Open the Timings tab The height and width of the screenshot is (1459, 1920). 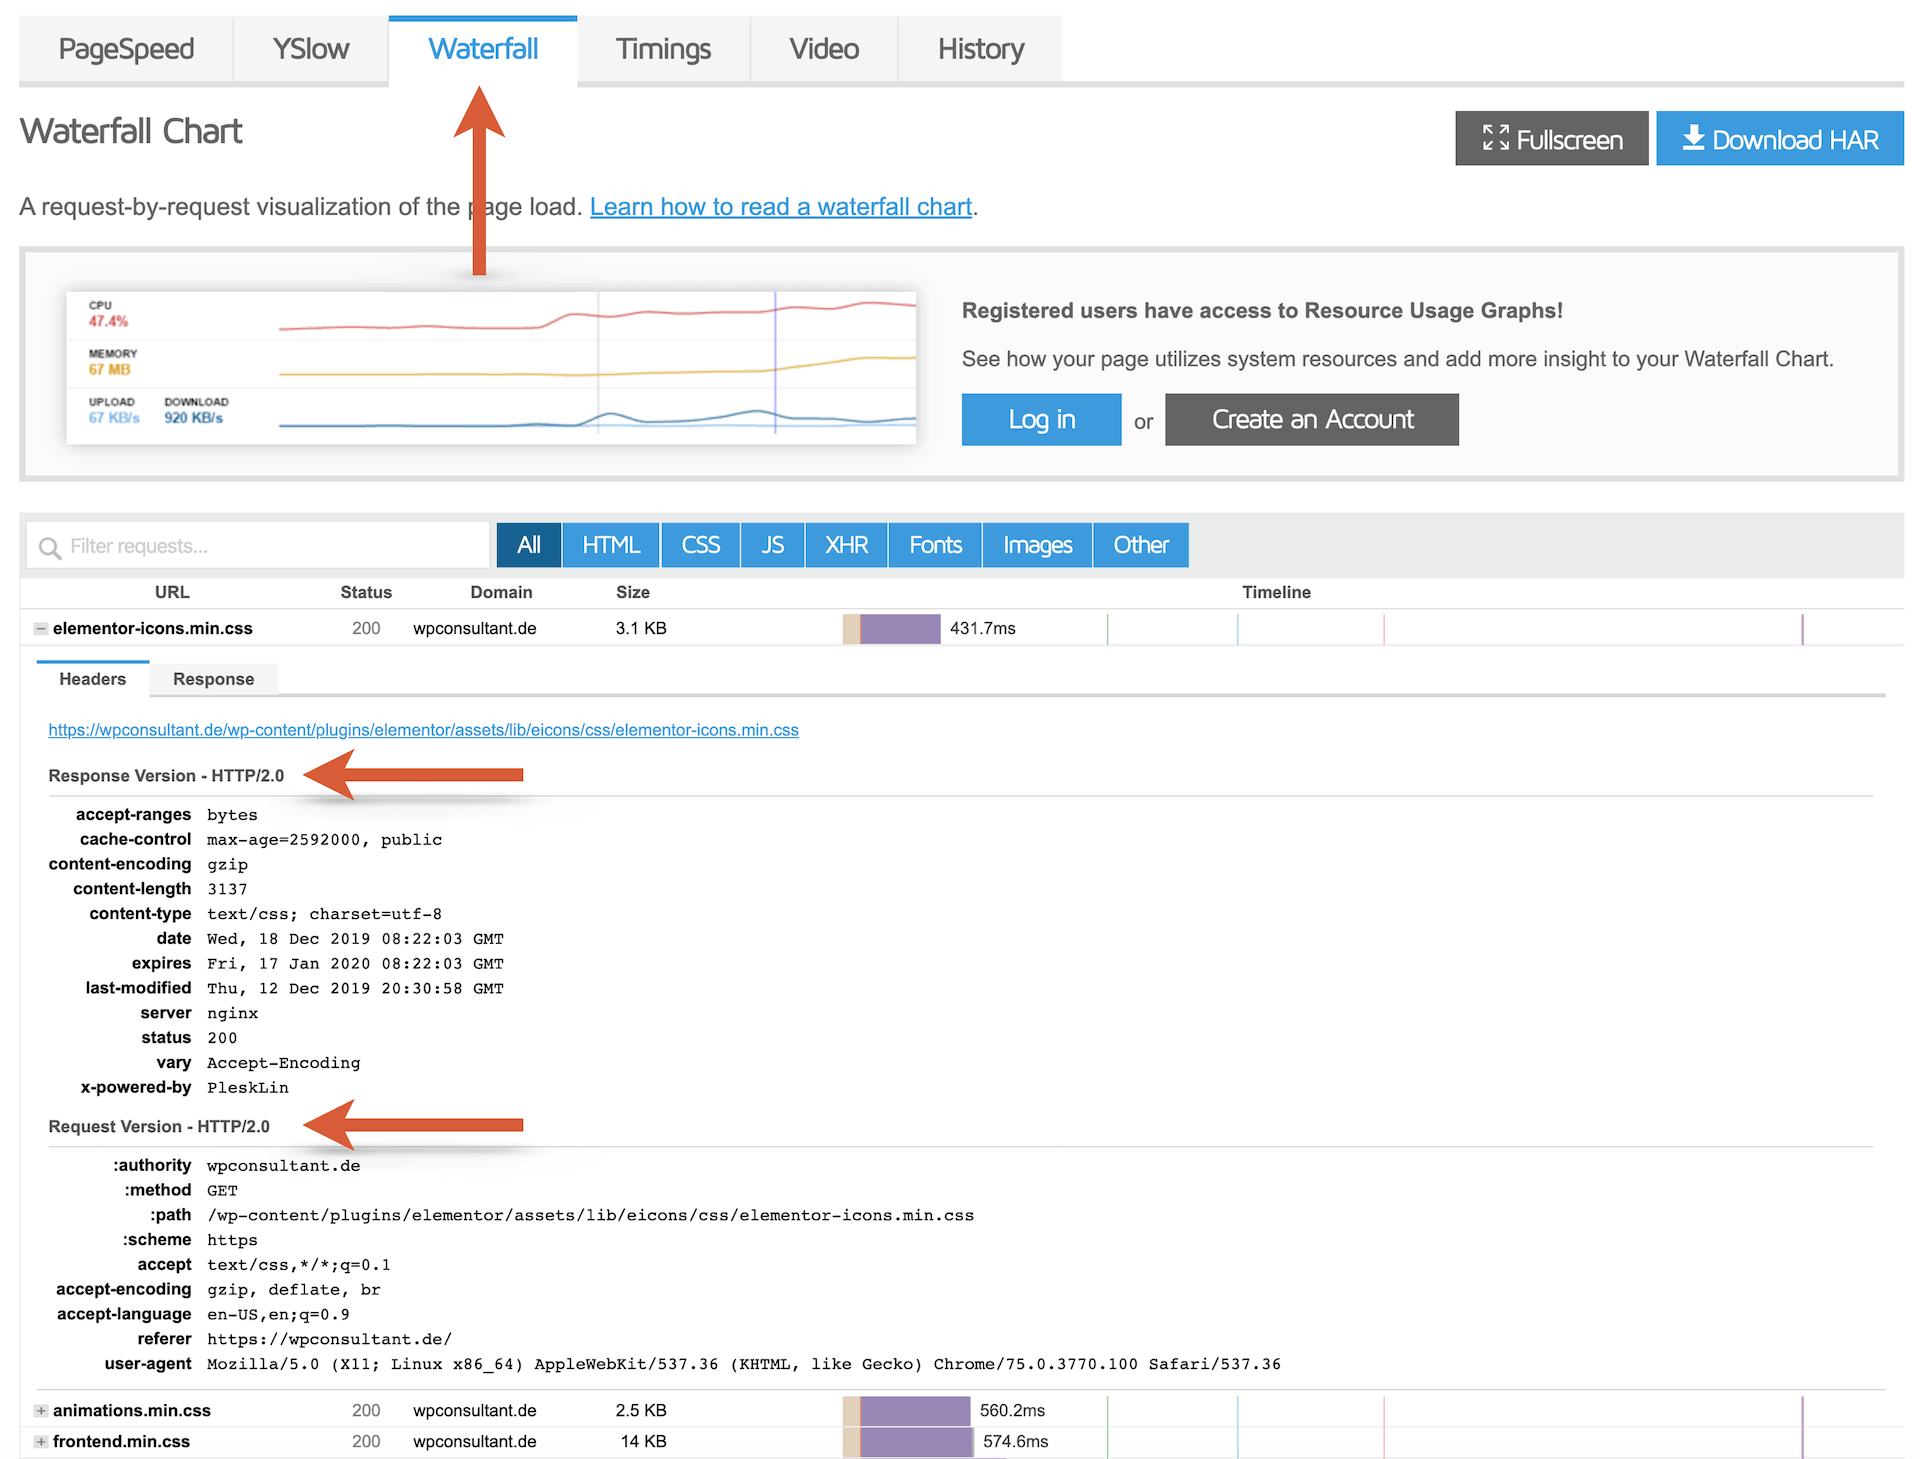(x=663, y=49)
